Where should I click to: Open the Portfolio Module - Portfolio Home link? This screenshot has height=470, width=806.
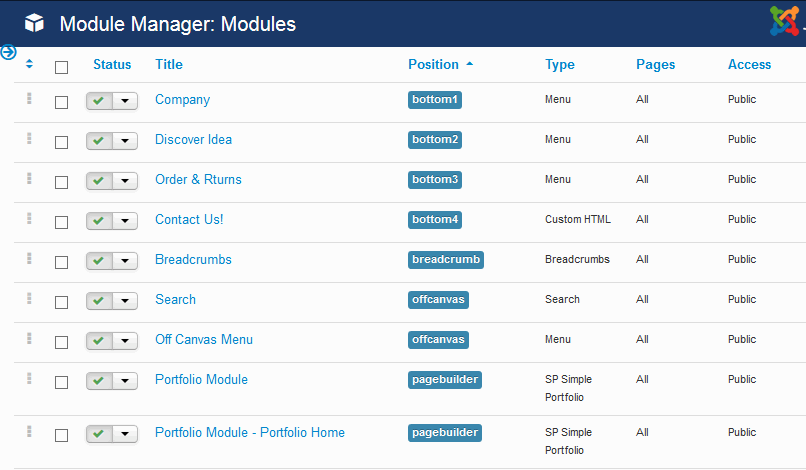pos(249,433)
